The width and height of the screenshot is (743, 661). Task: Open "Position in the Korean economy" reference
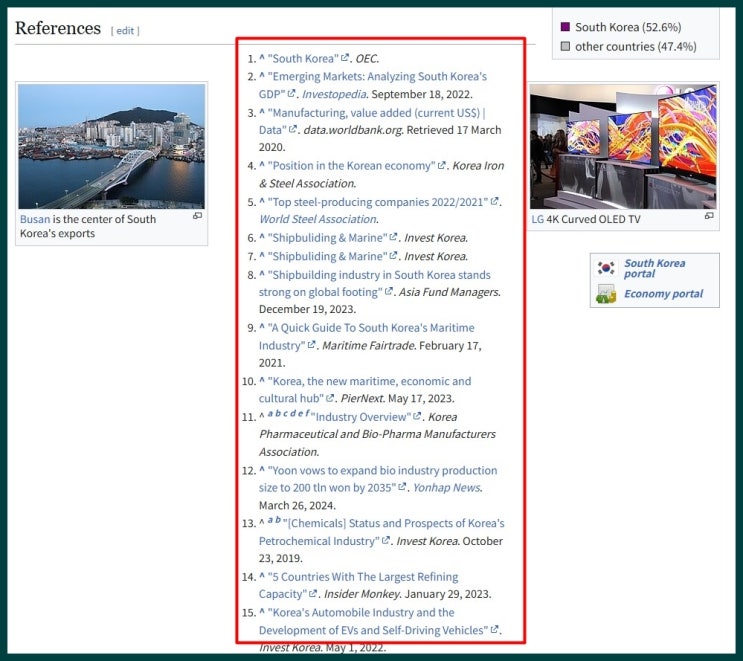[351, 166]
